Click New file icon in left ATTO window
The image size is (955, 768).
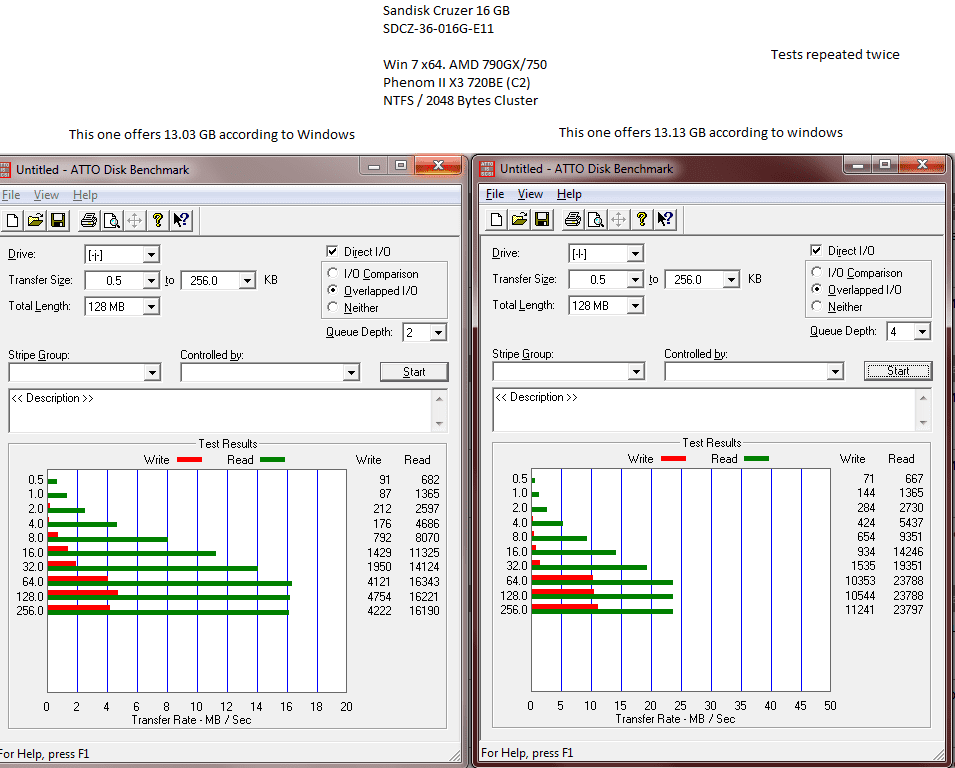point(12,220)
